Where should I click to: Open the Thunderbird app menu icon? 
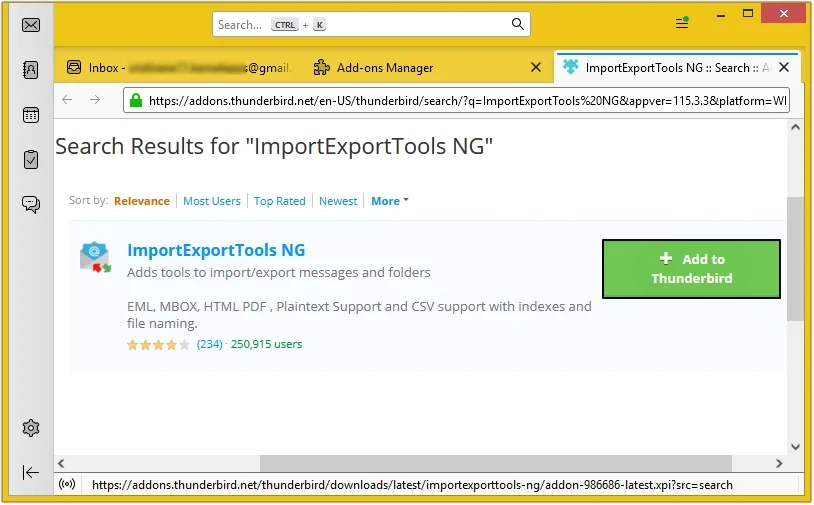682,24
